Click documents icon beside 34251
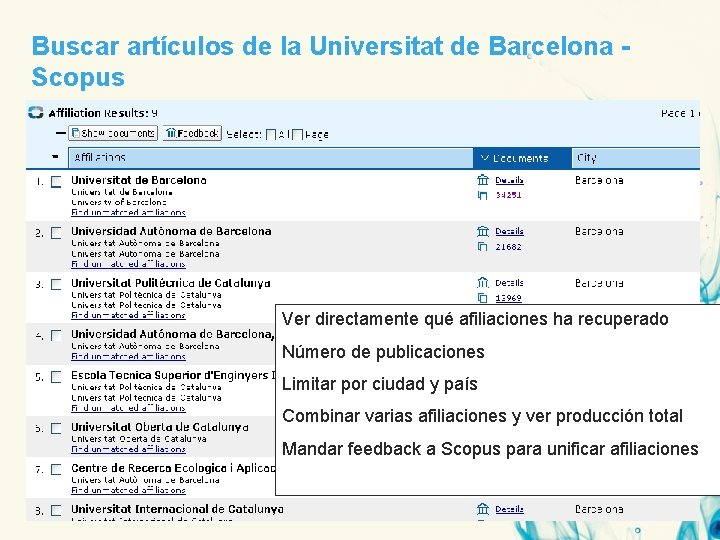The image size is (720, 540). coord(482,196)
